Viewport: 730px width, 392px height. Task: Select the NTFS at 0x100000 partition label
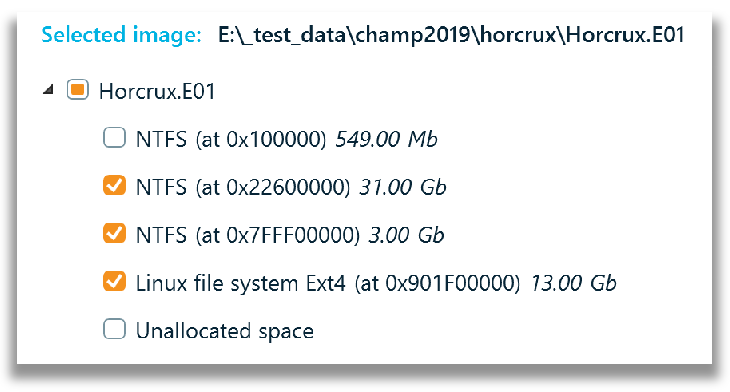(231, 140)
